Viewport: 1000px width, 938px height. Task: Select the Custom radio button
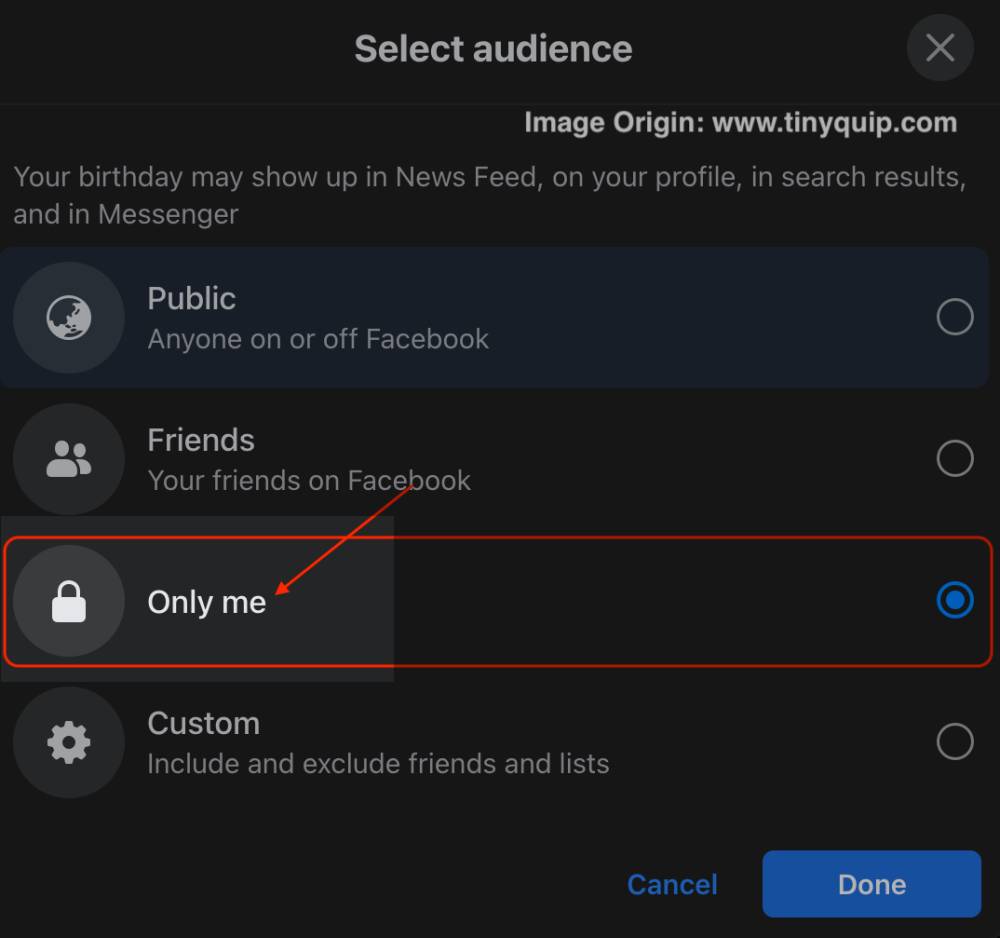tap(955, 742)
